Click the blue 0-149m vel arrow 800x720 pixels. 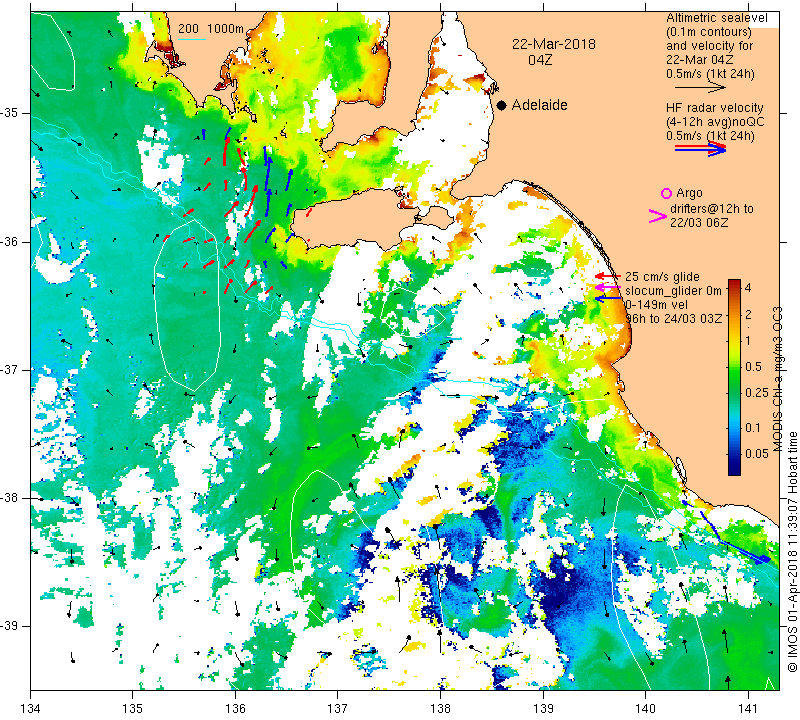point(608,298)
